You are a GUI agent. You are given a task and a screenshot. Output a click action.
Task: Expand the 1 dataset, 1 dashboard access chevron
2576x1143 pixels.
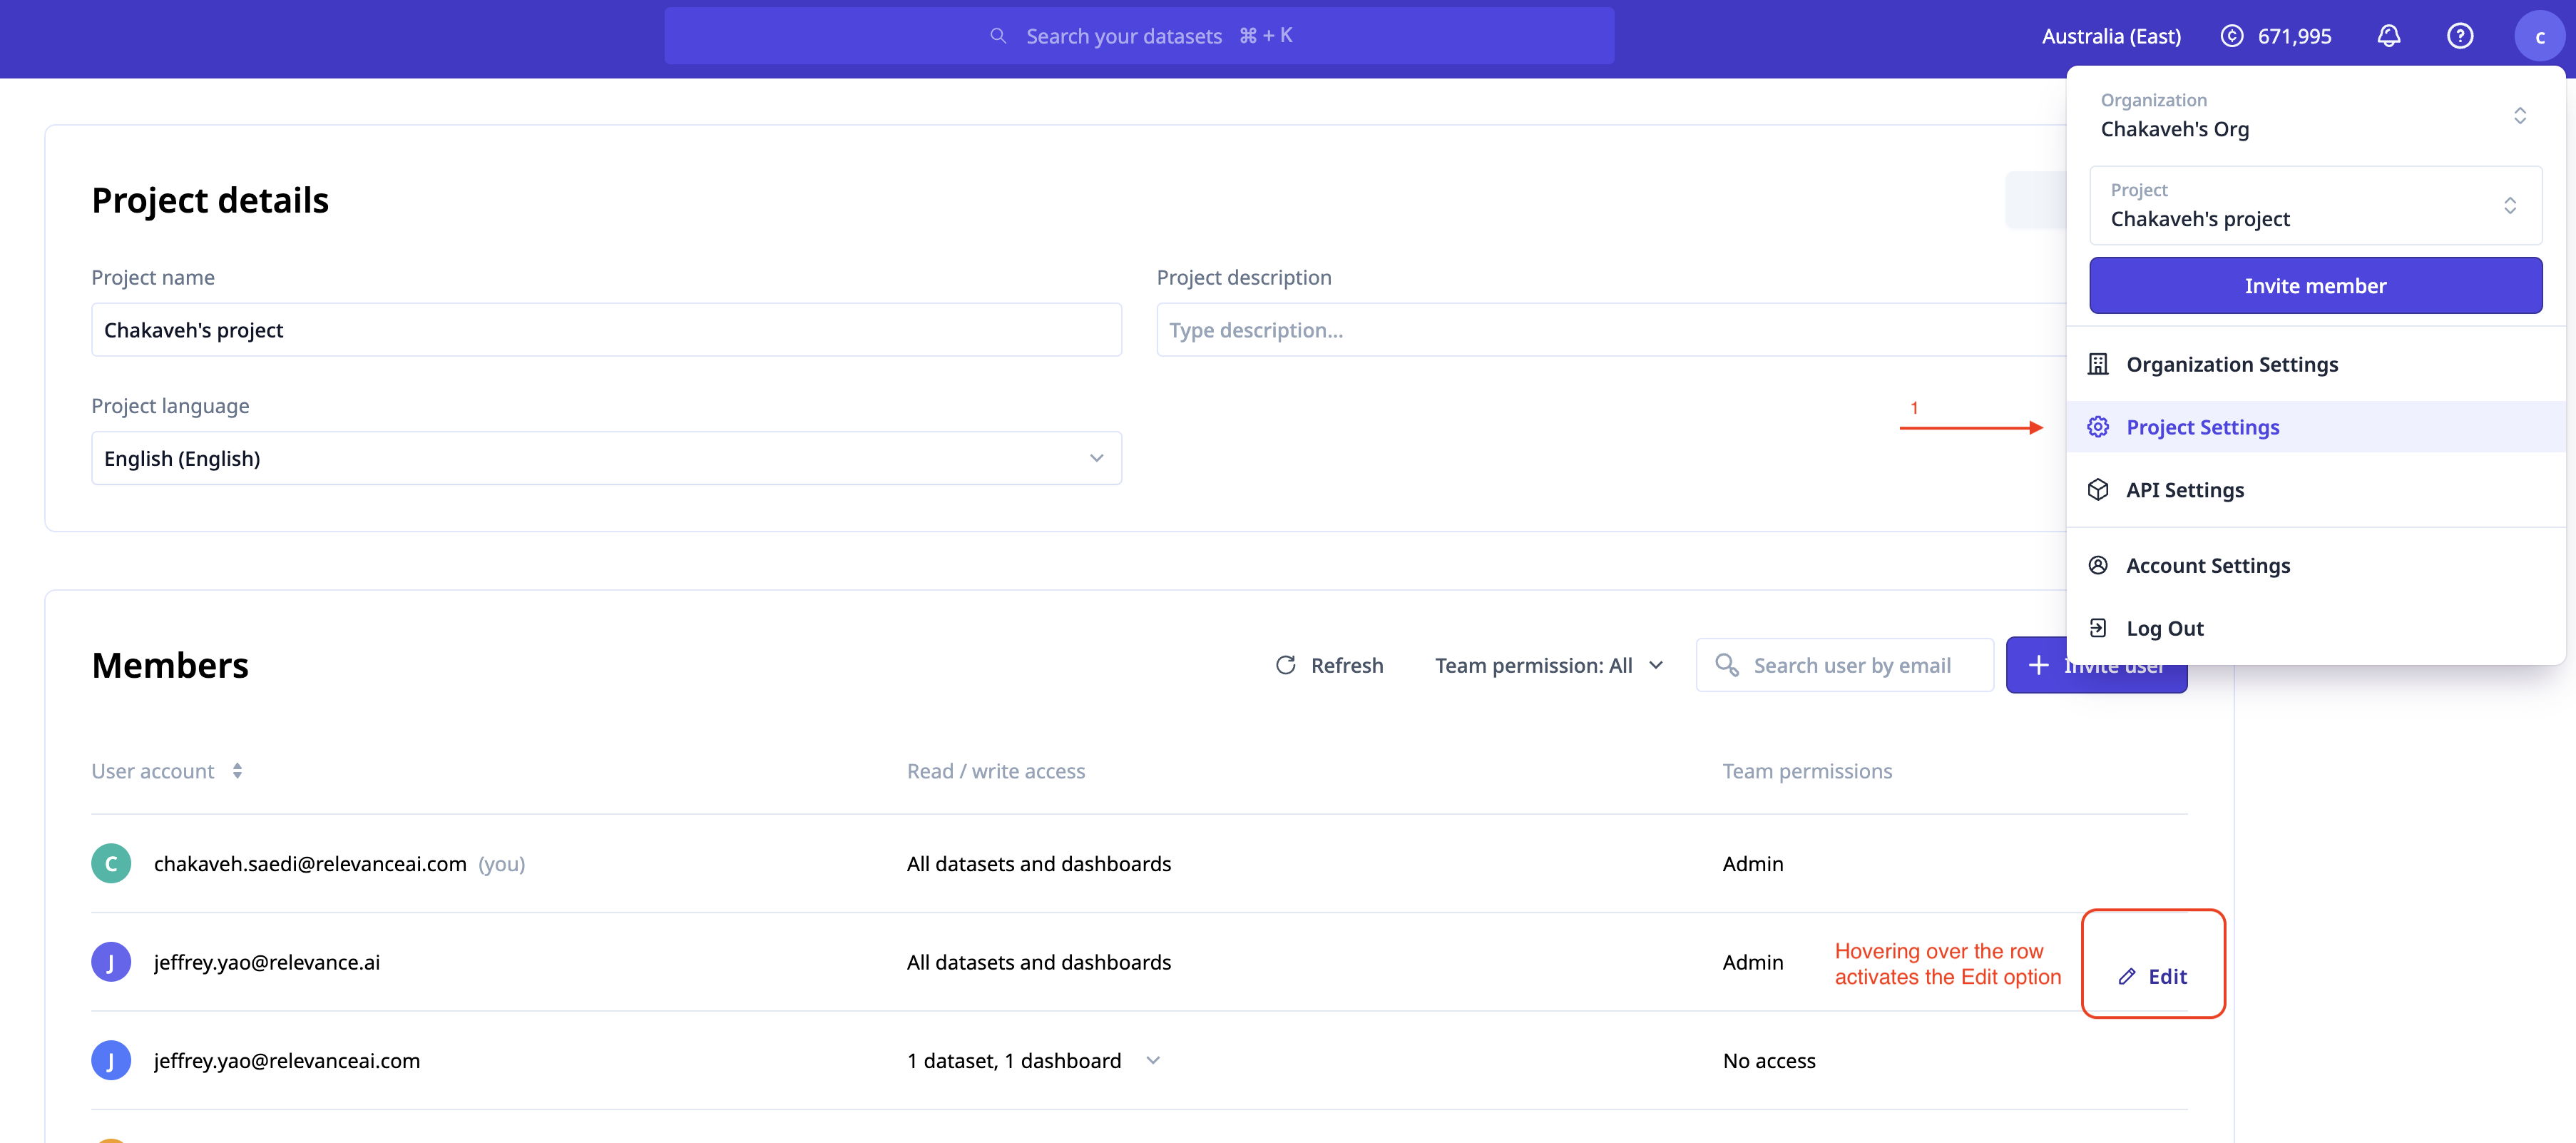coord(1153,1060)
